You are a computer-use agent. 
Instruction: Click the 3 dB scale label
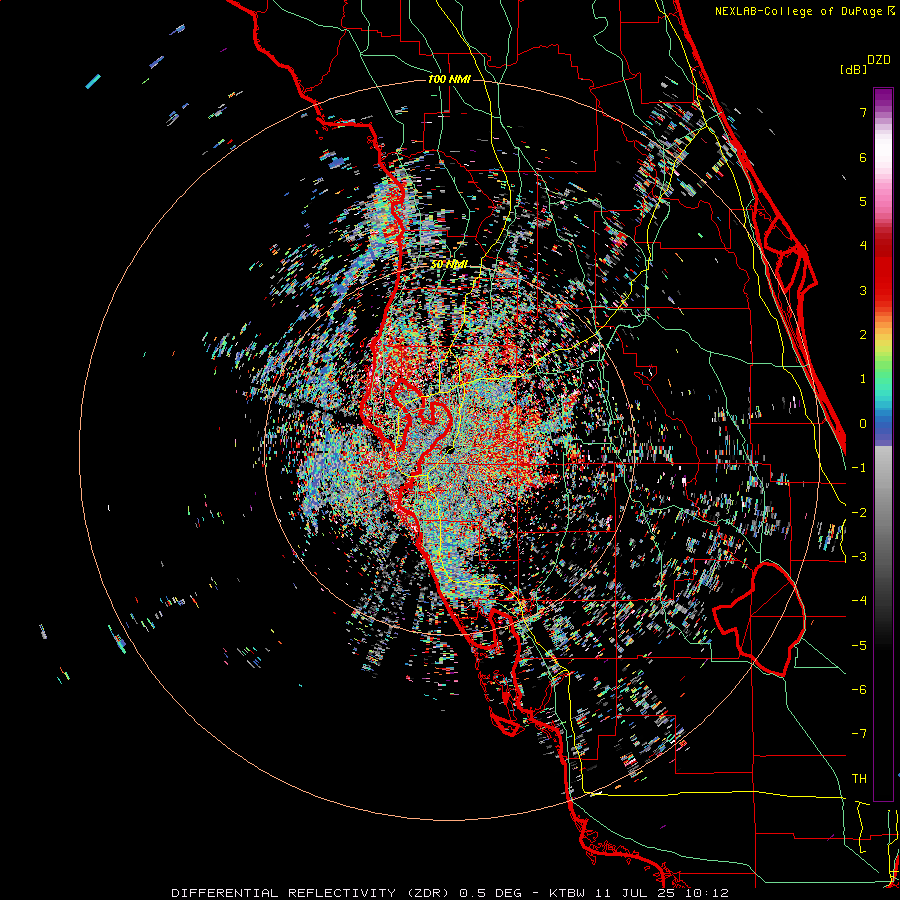(863, 290)
